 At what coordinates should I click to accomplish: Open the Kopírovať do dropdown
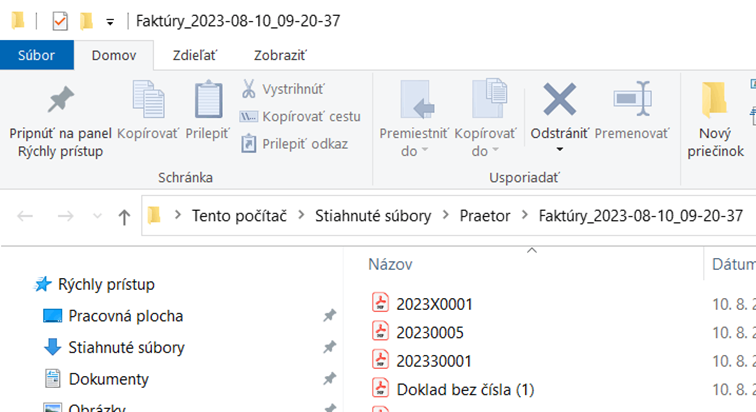(485, 142)
